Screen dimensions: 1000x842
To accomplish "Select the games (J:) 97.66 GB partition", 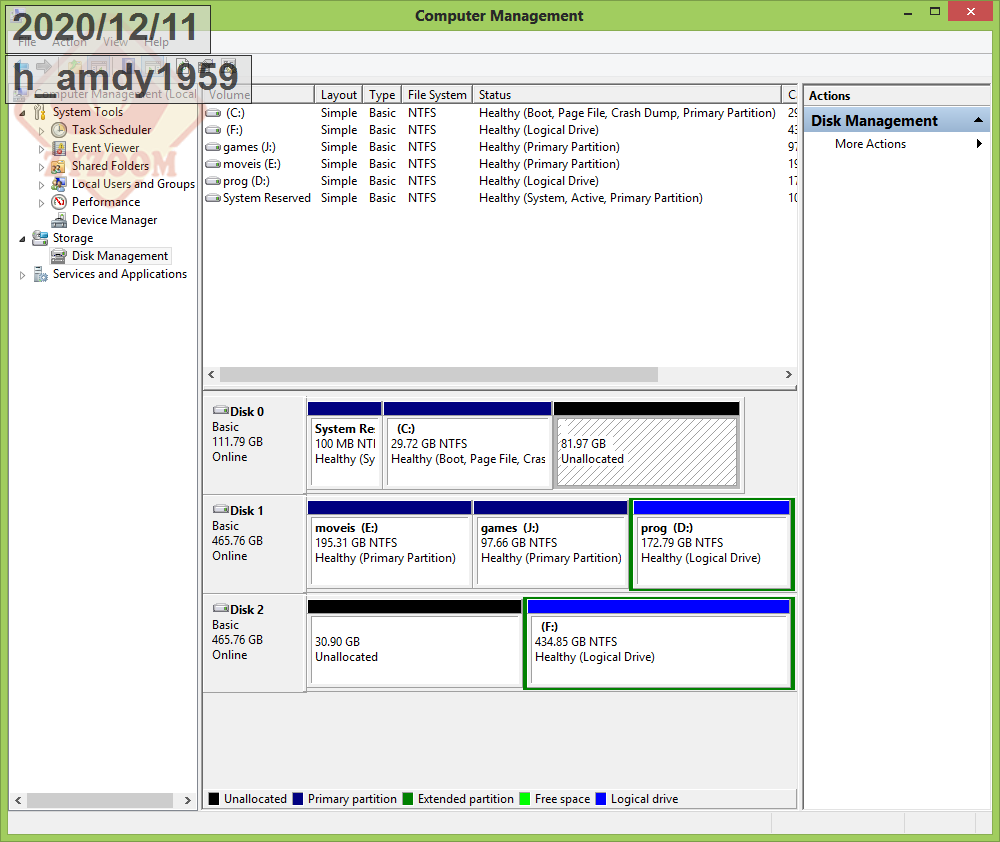I will 551,544.
